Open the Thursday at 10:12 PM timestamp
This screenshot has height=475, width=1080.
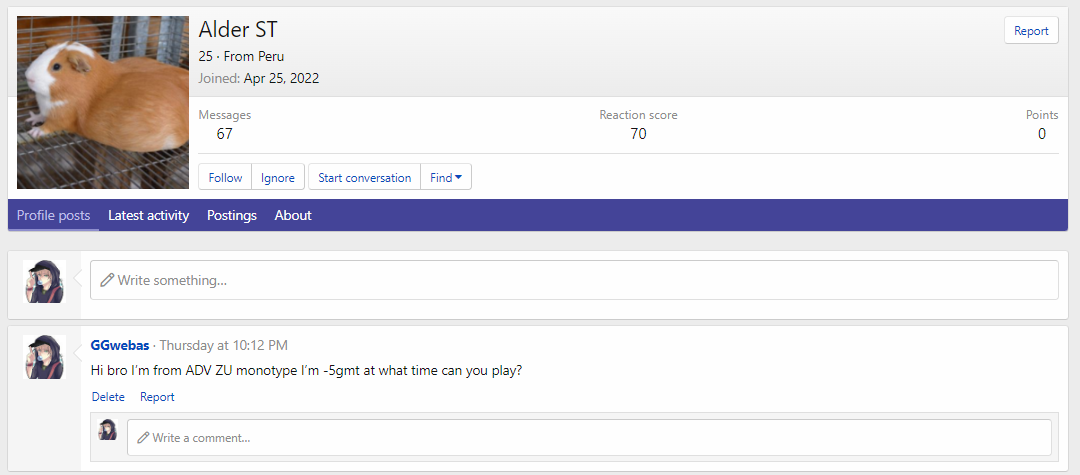point(223,345)
